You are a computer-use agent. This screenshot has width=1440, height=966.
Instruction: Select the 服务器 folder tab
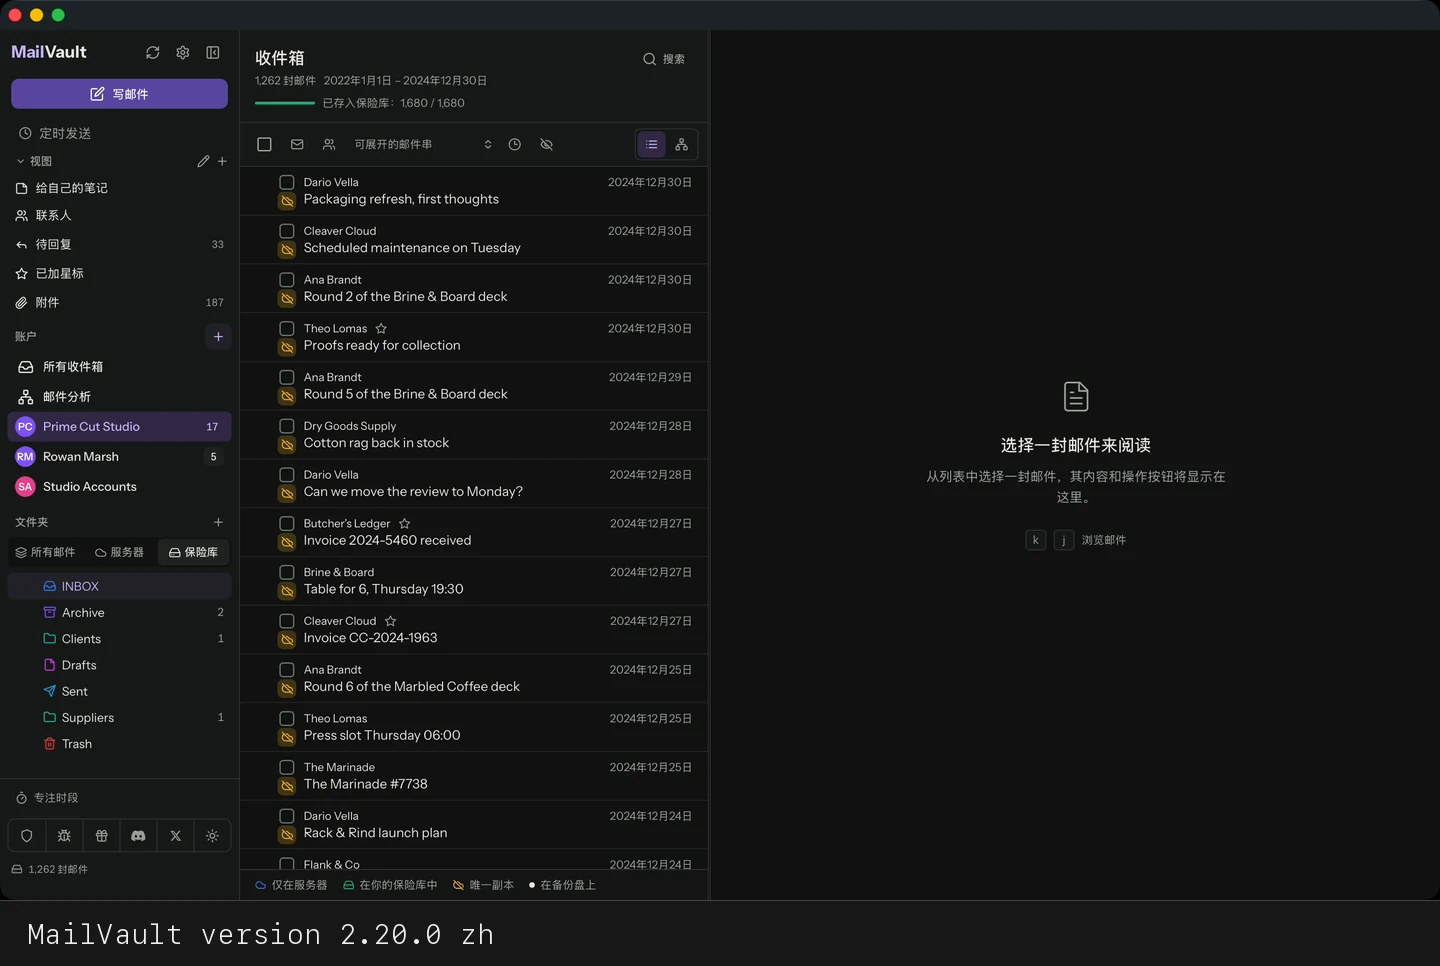click(119, 552)
